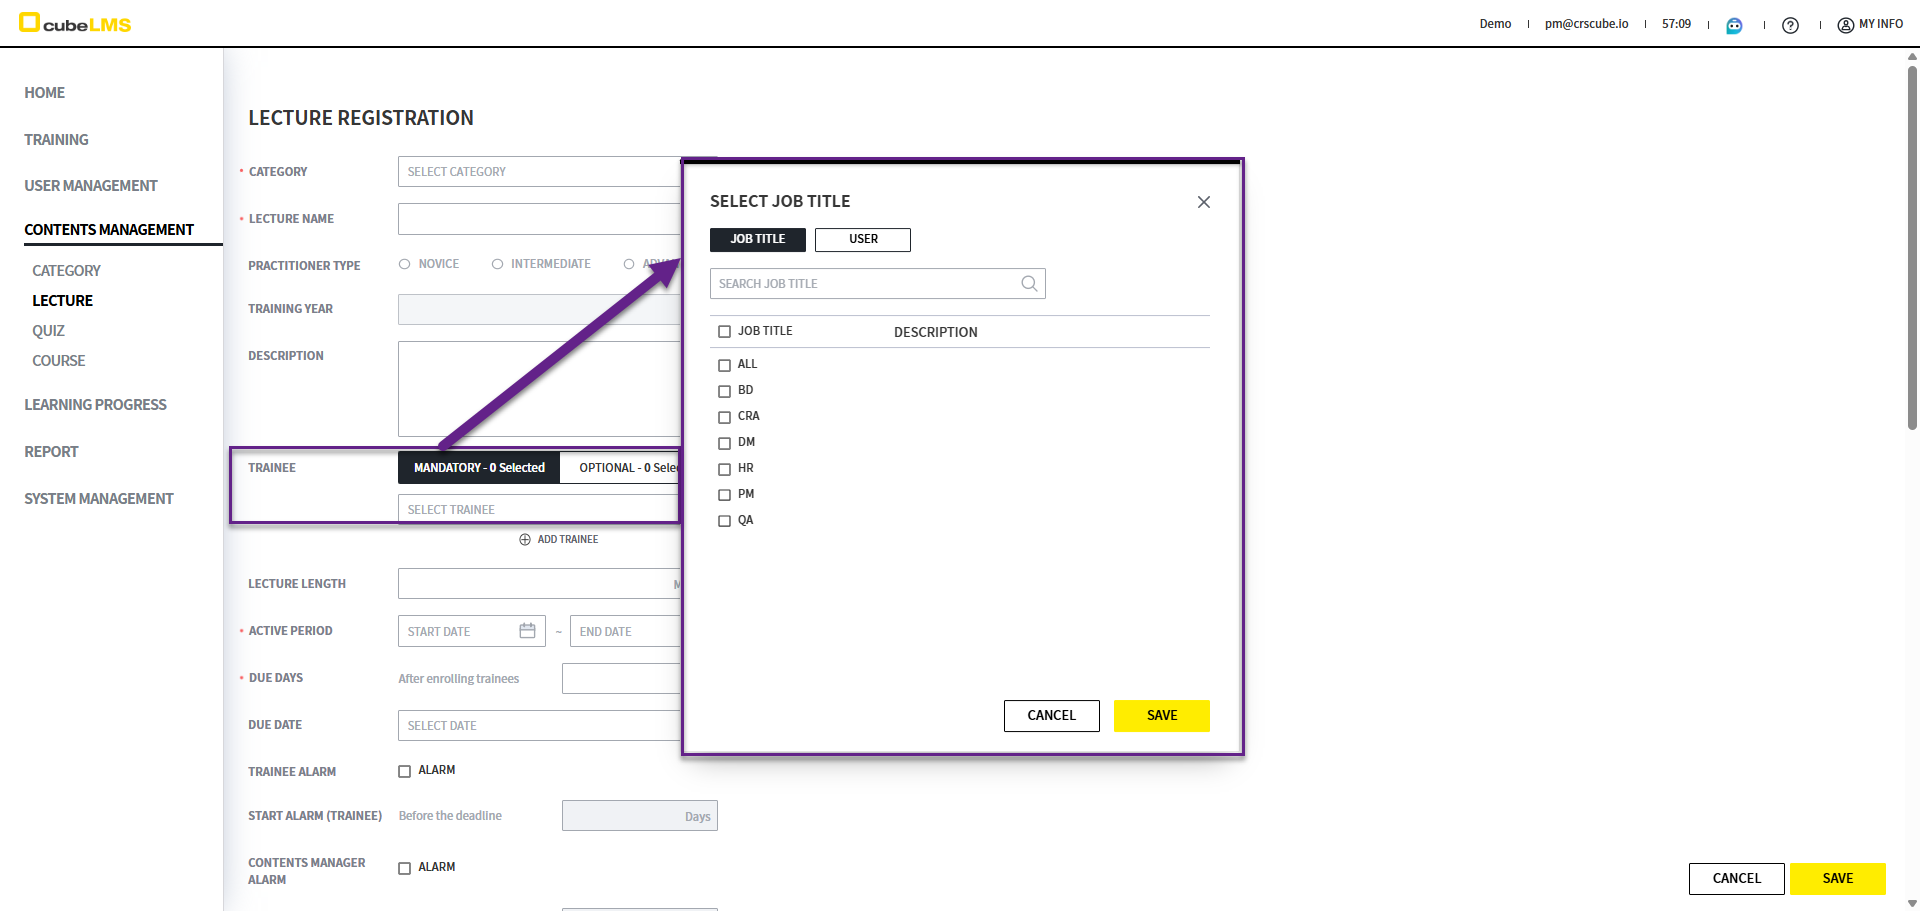Close the Select Job Title dialog
This screenshot has height=911, width=1920.
click(x=1203, y=202)
